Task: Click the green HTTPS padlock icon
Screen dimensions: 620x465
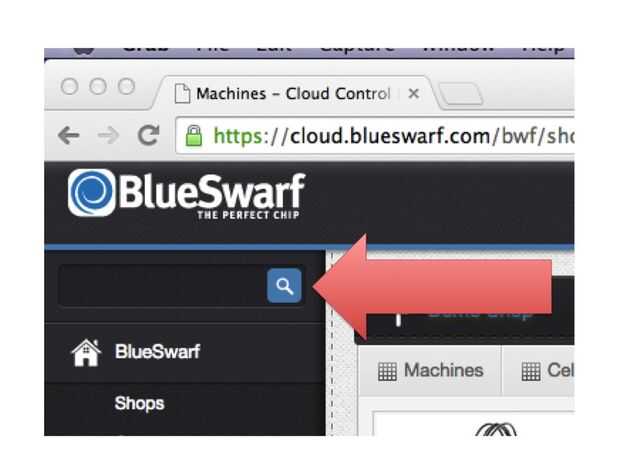Action: (x=194, y=136)
